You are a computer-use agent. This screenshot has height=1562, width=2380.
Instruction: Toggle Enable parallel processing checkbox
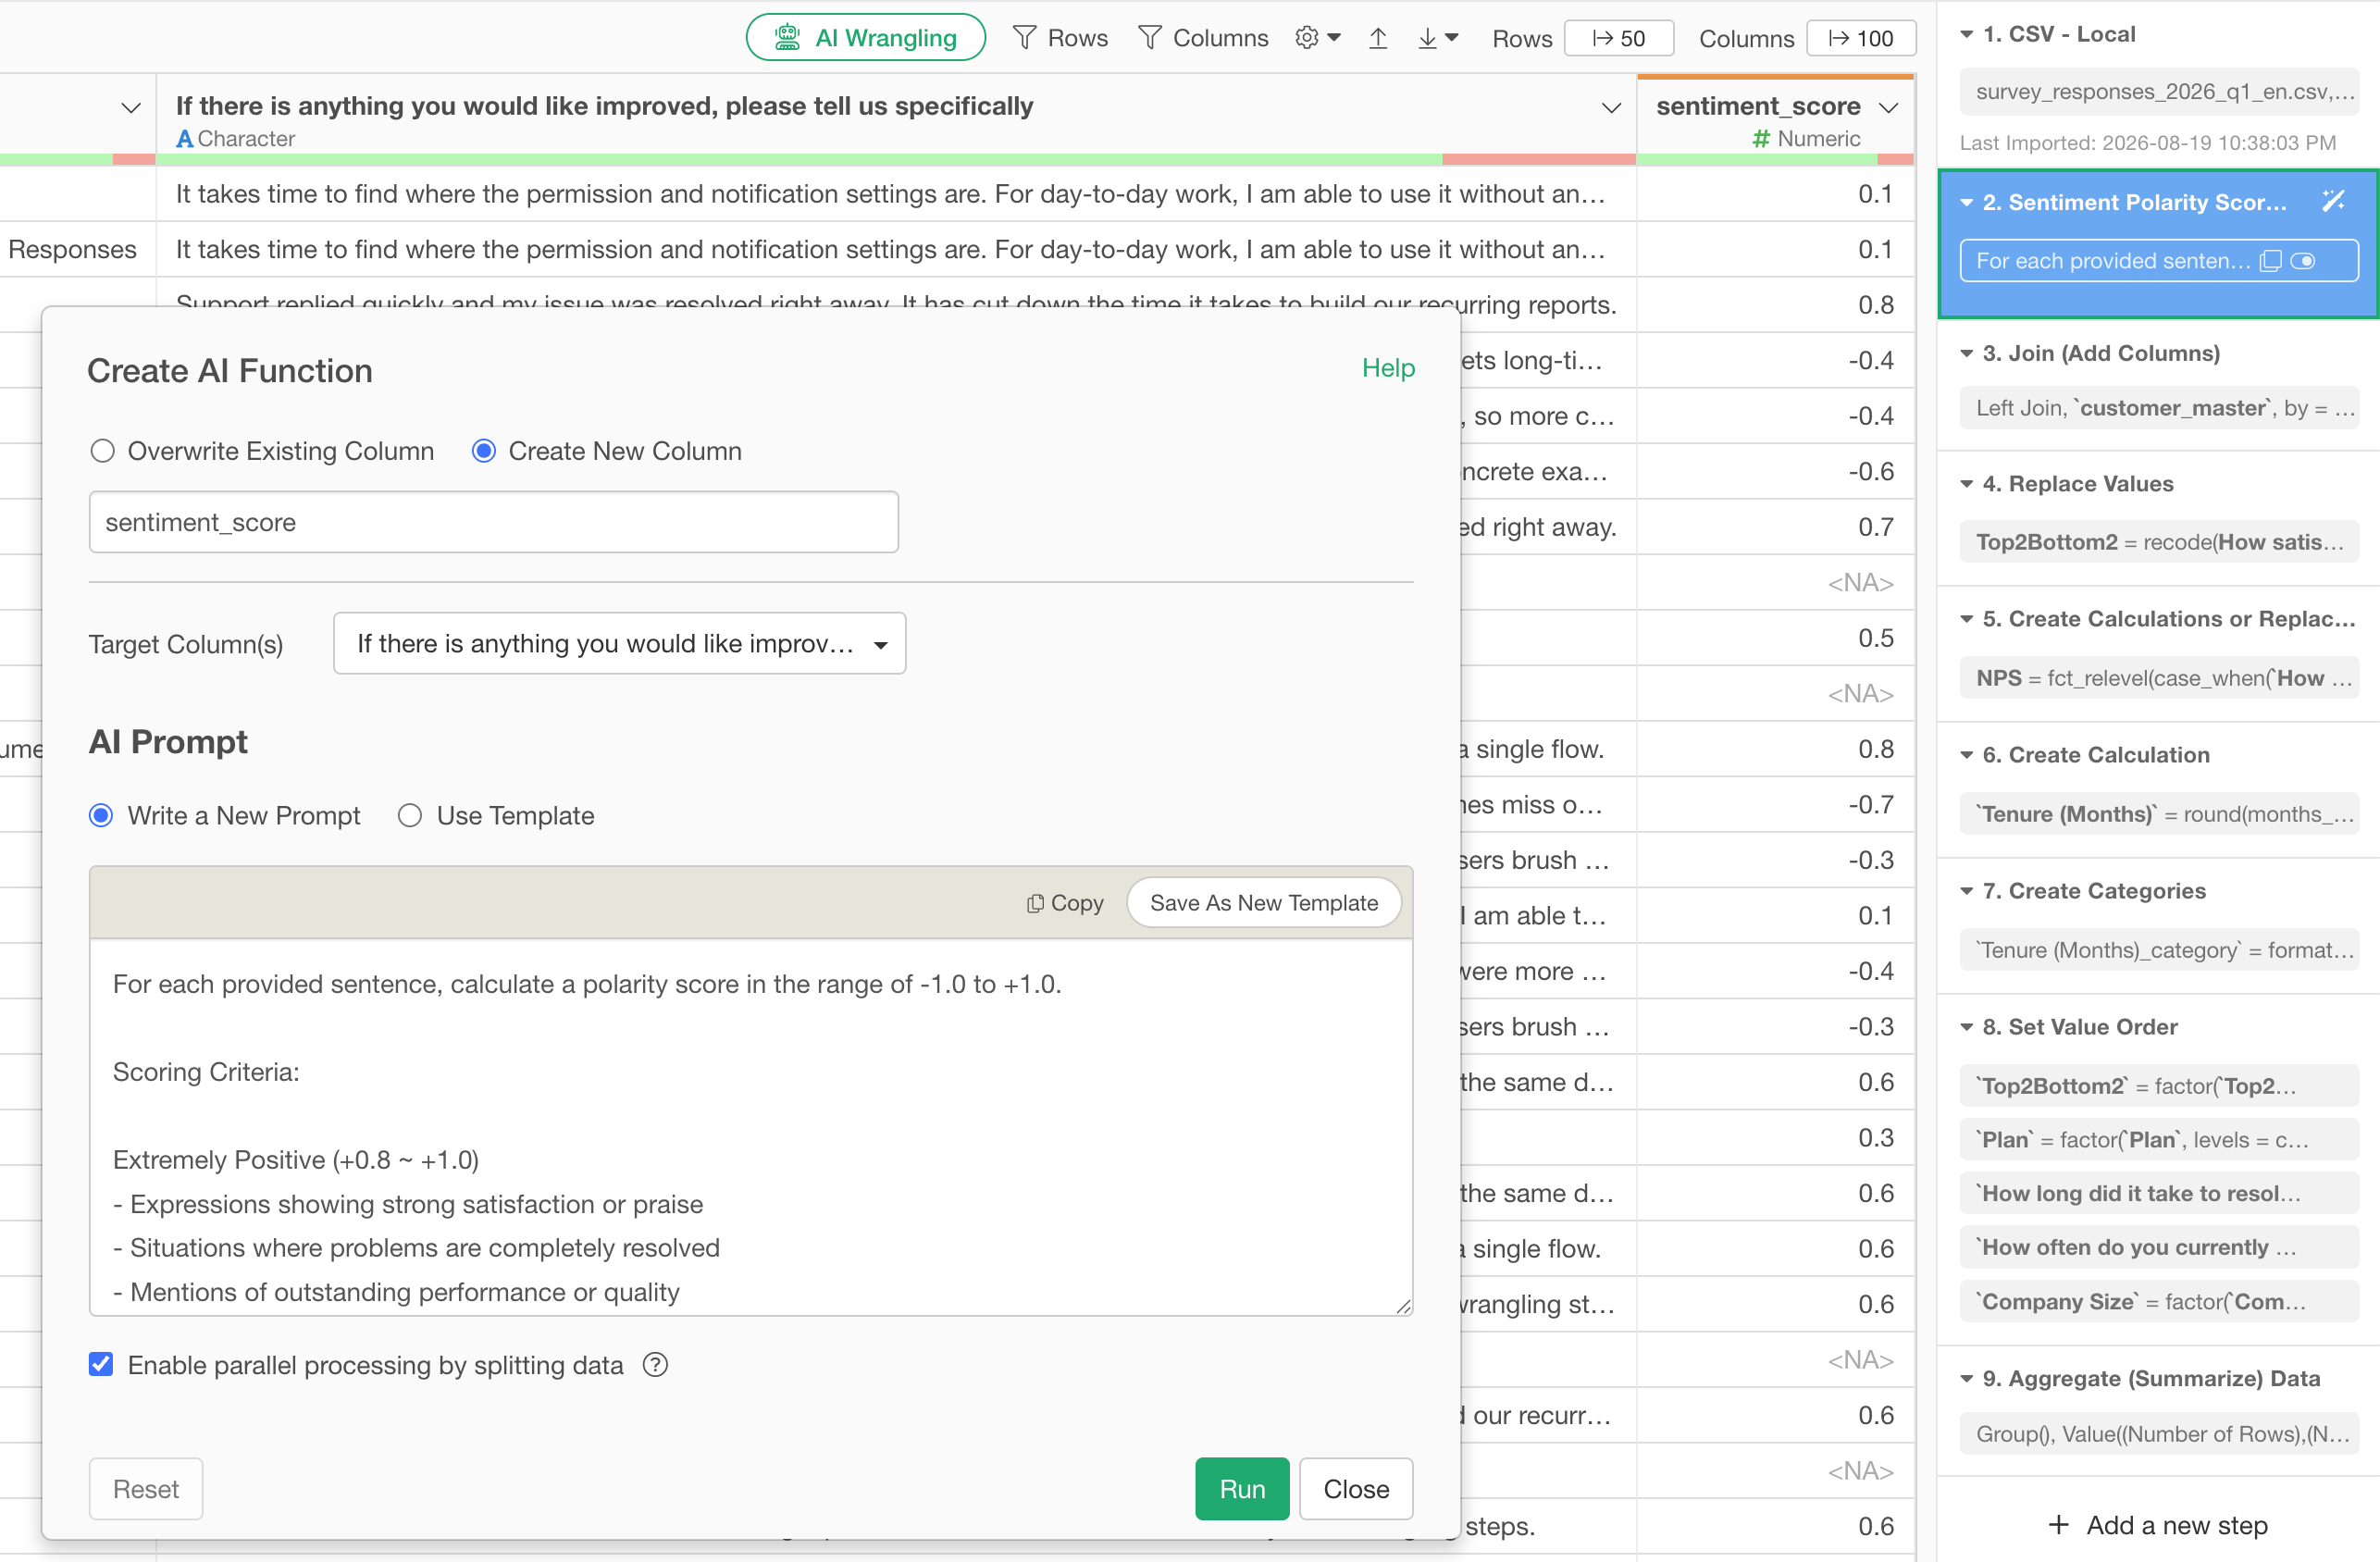[101, 1364]
